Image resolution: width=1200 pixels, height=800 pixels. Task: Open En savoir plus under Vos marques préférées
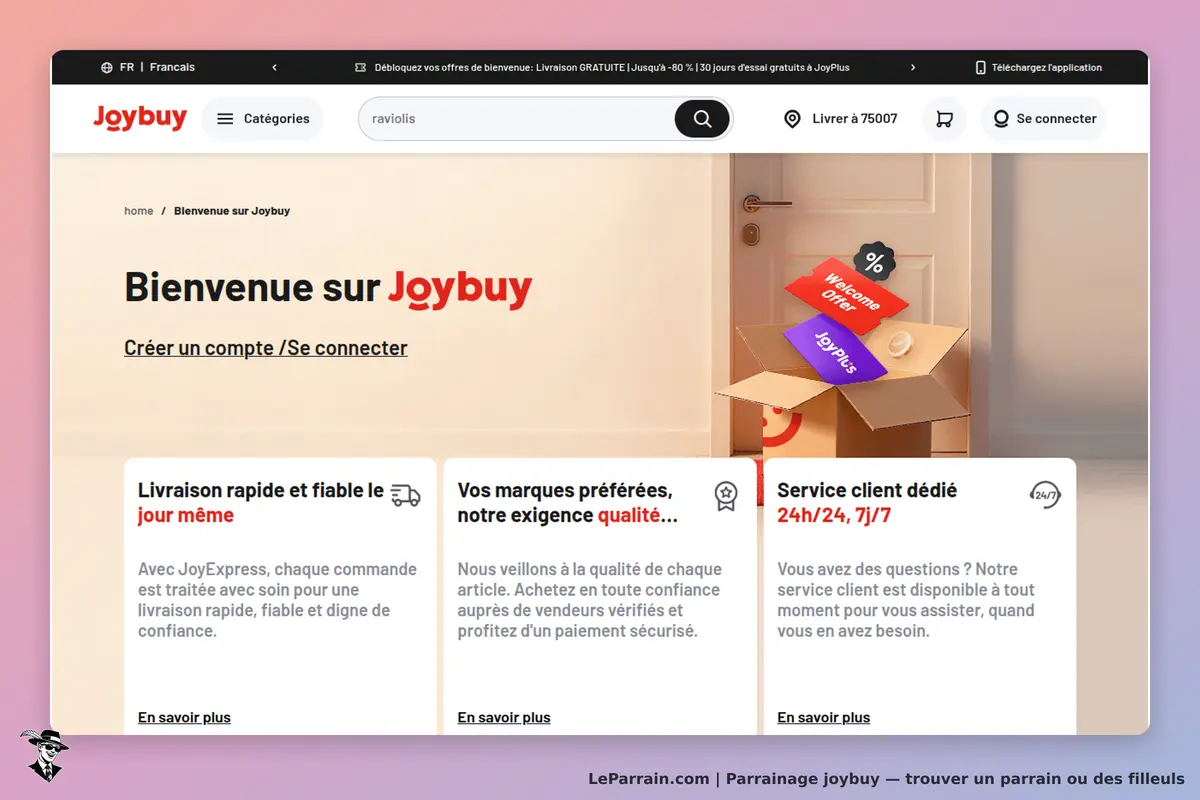tap(504, 717)
